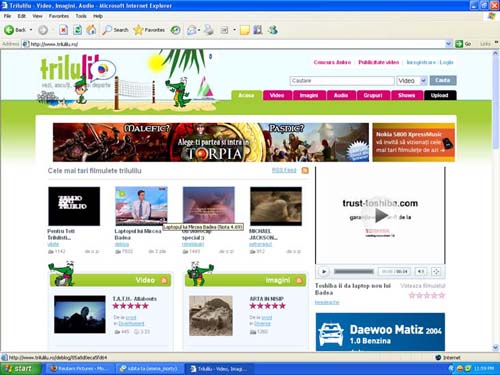Open the IE Search toolbar button
This screenshot has width=500, height=375.
pos(115,30)
